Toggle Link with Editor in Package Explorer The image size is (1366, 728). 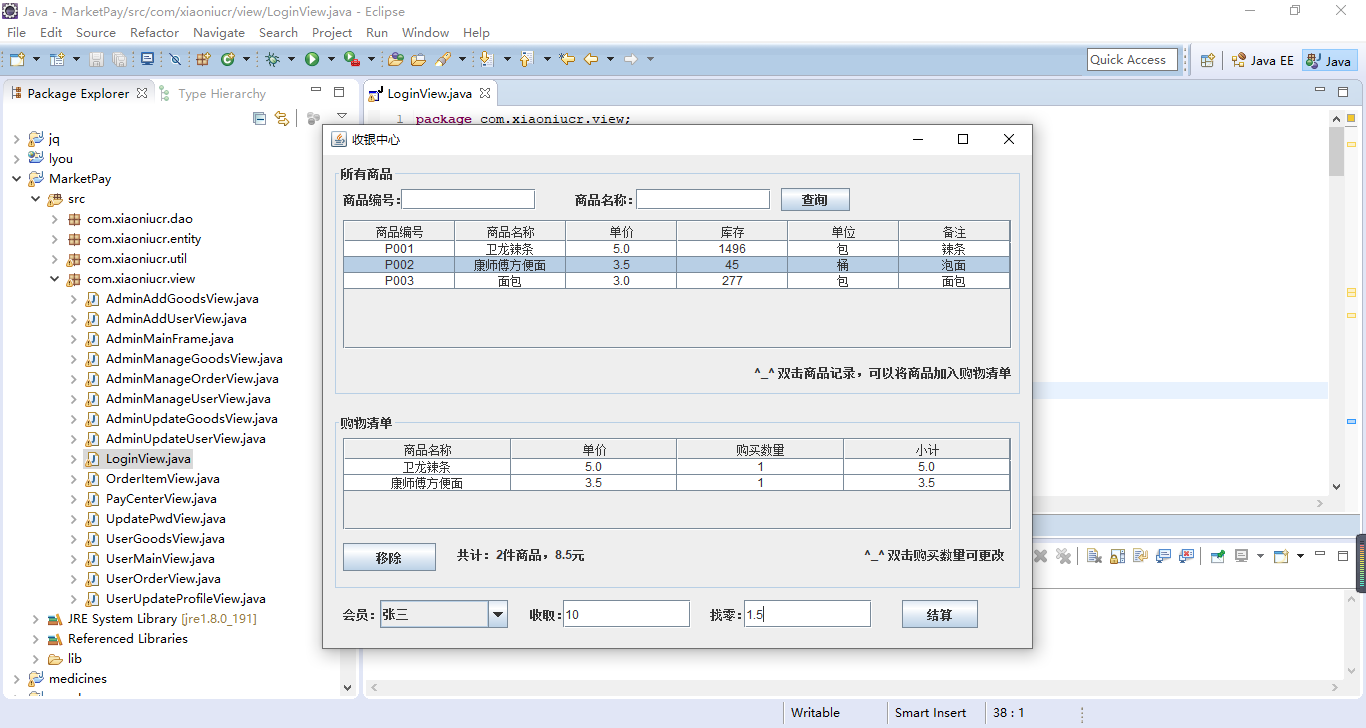282,118
